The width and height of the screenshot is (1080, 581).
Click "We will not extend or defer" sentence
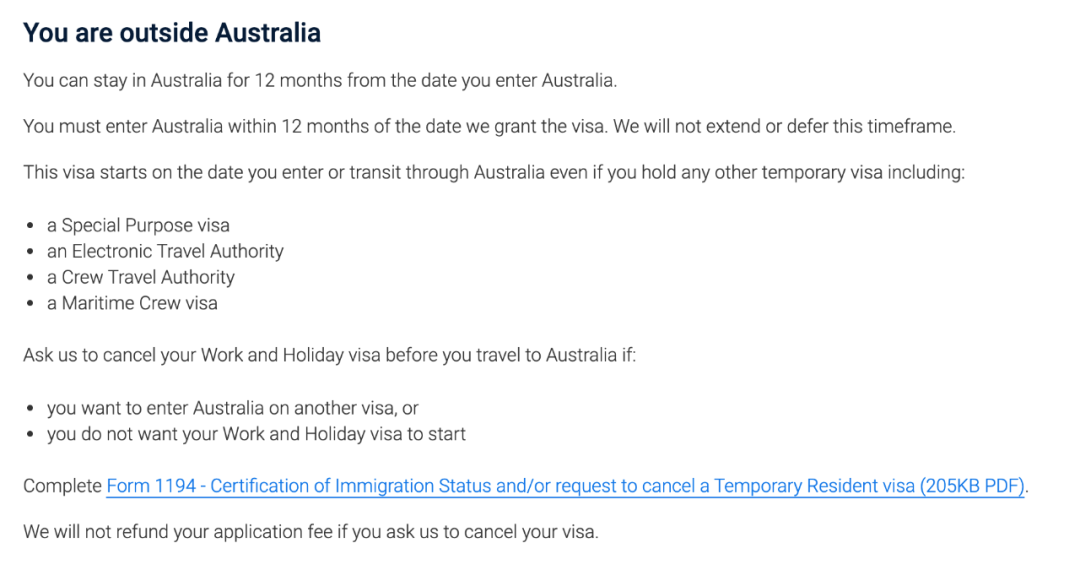(789, 127)
